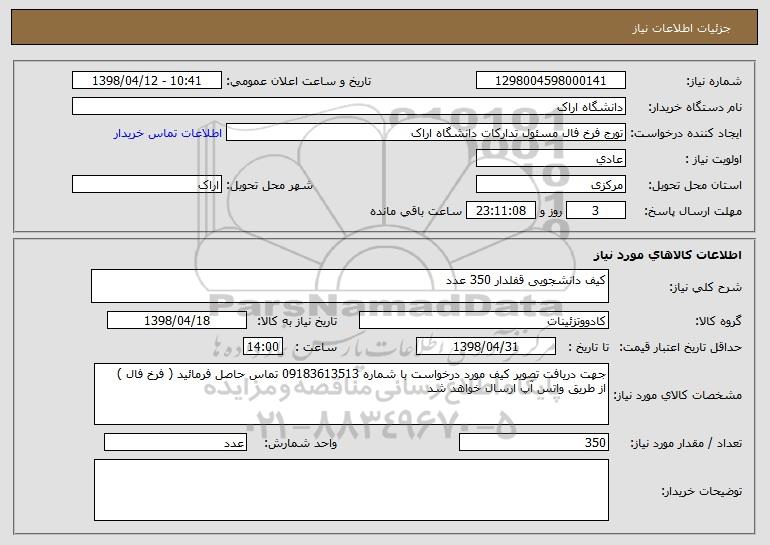The image size is (770, 545).
Task: Click the گروه کالا label
Action: (x=718, y=322)
